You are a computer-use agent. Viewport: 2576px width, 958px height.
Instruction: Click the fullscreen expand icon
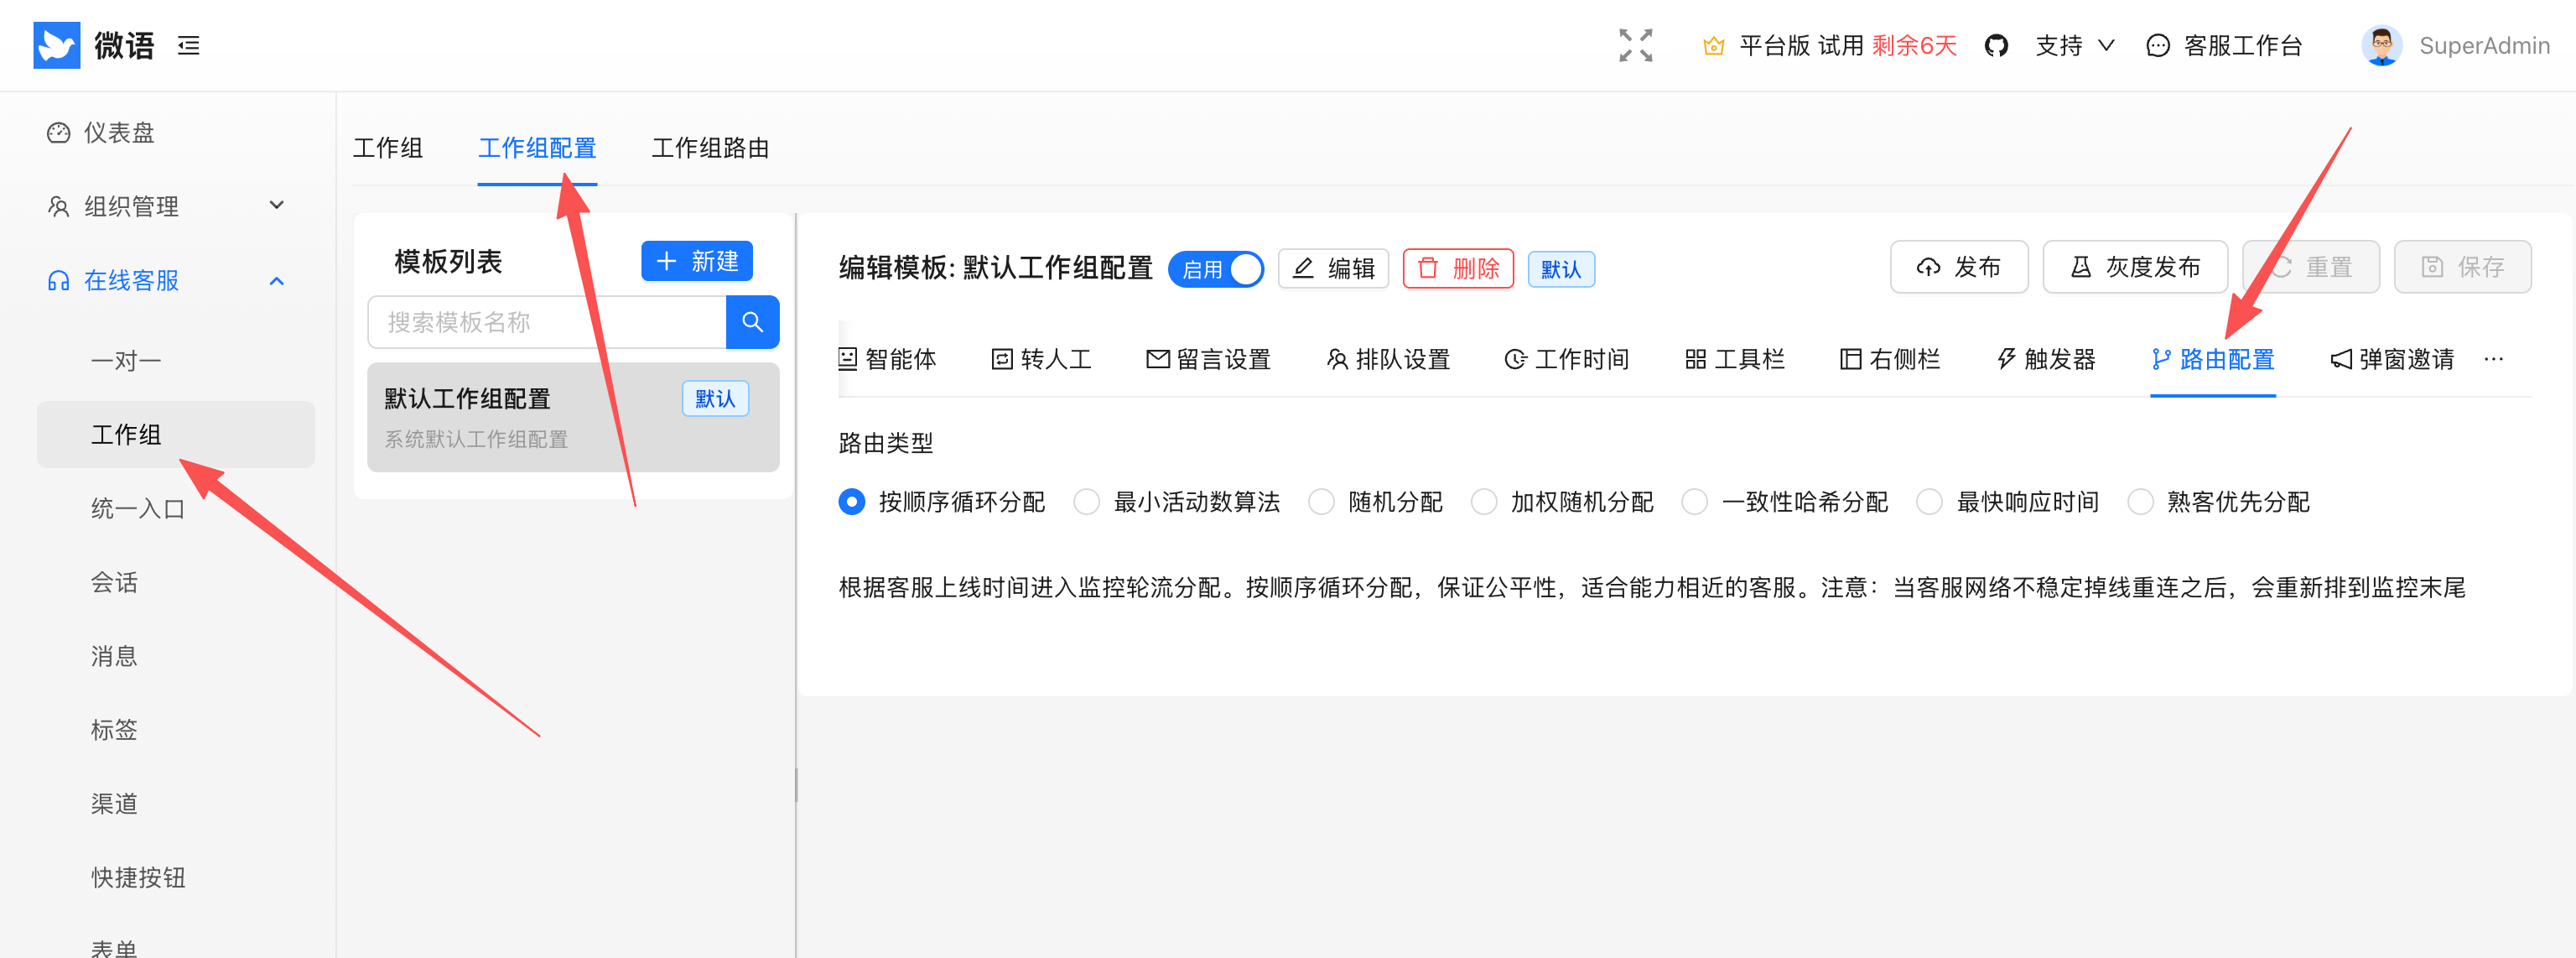click(x=1635, y=45)
